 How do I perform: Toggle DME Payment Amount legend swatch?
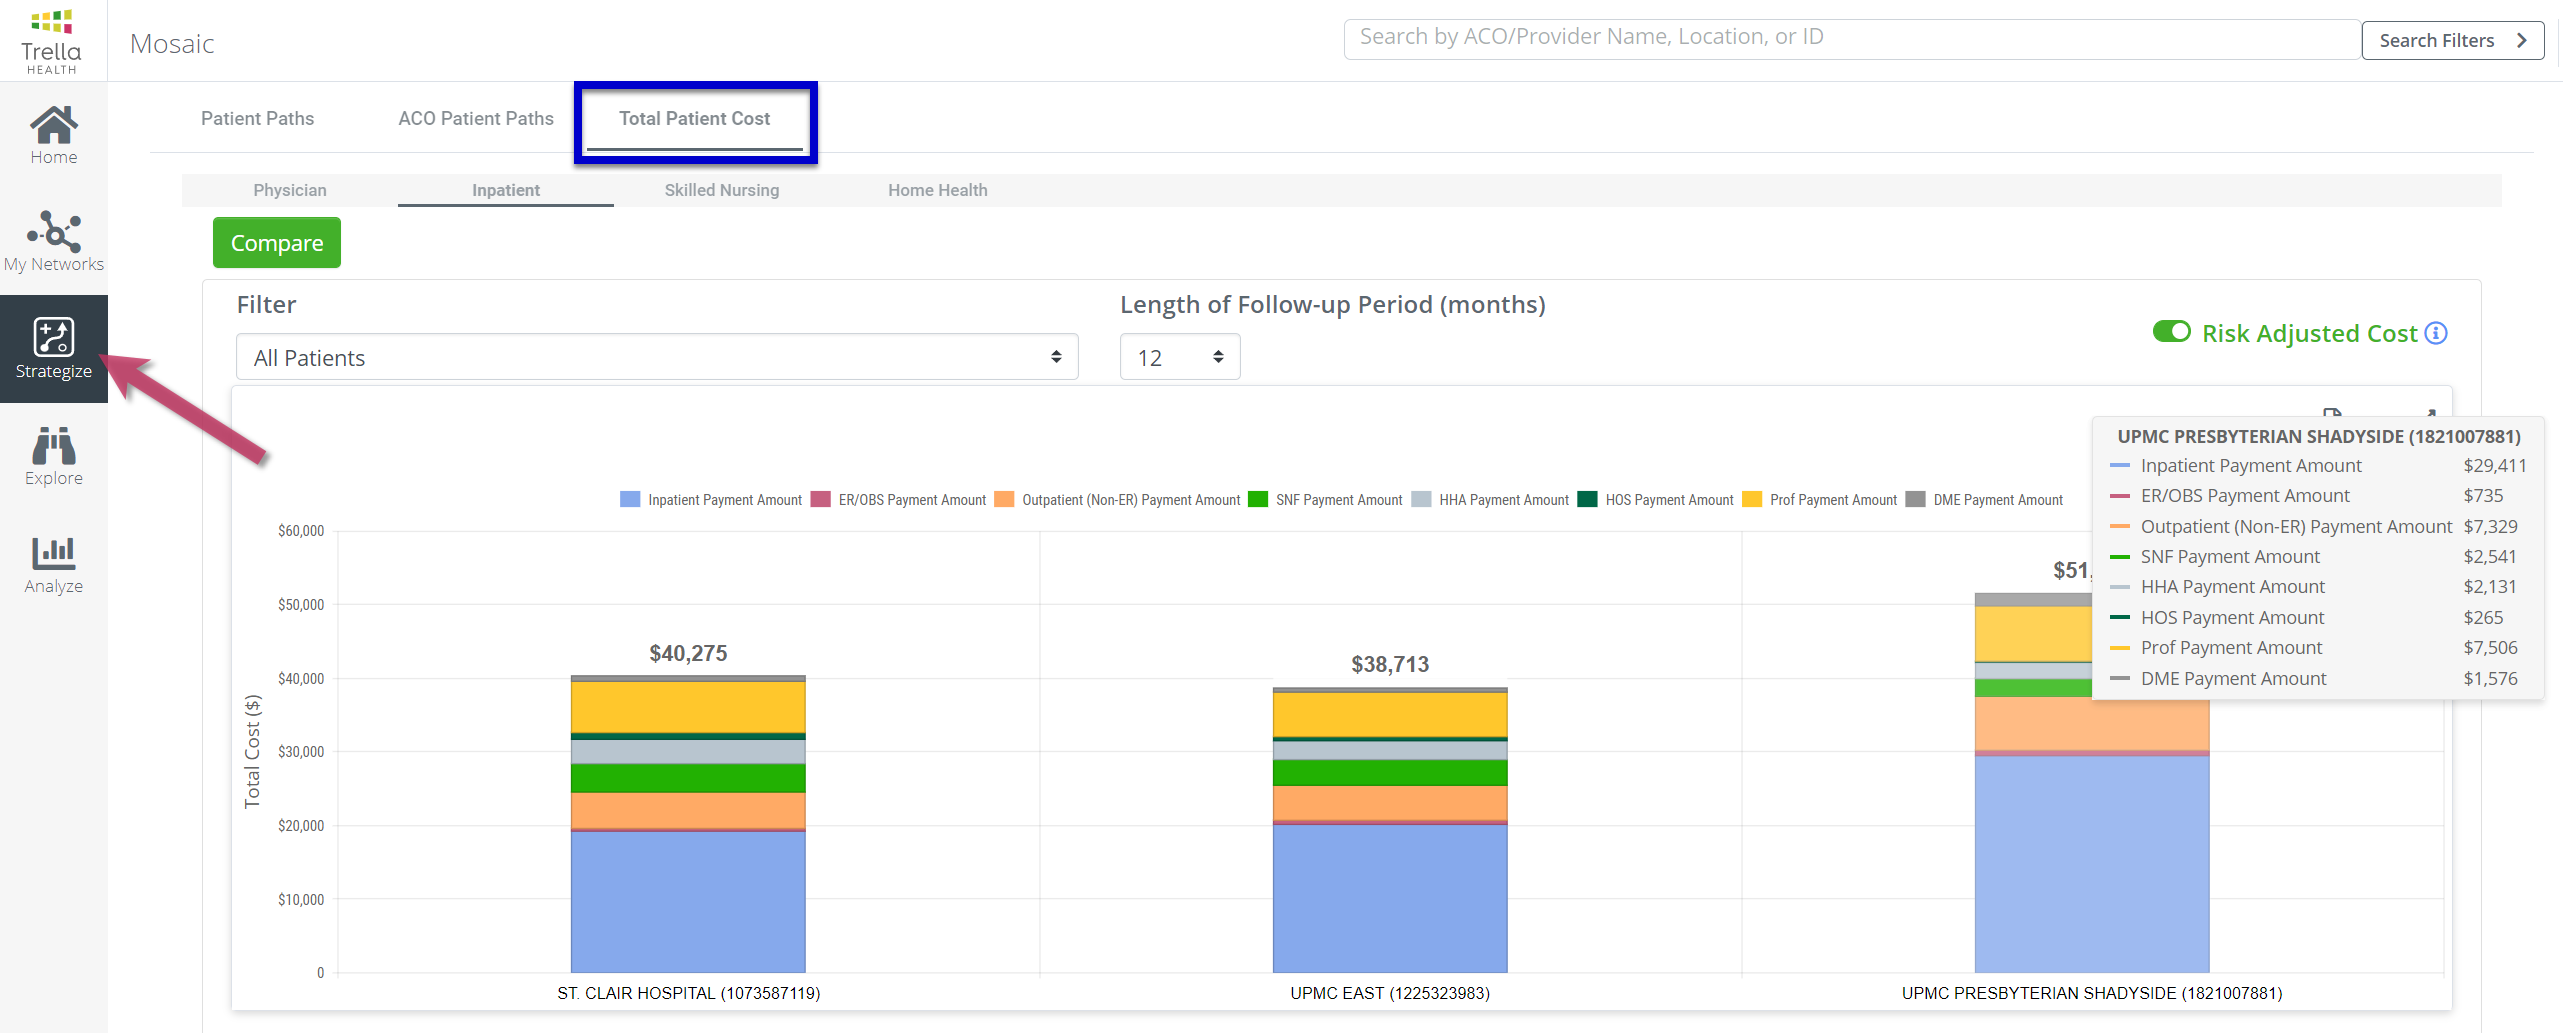pos(1915,499)
